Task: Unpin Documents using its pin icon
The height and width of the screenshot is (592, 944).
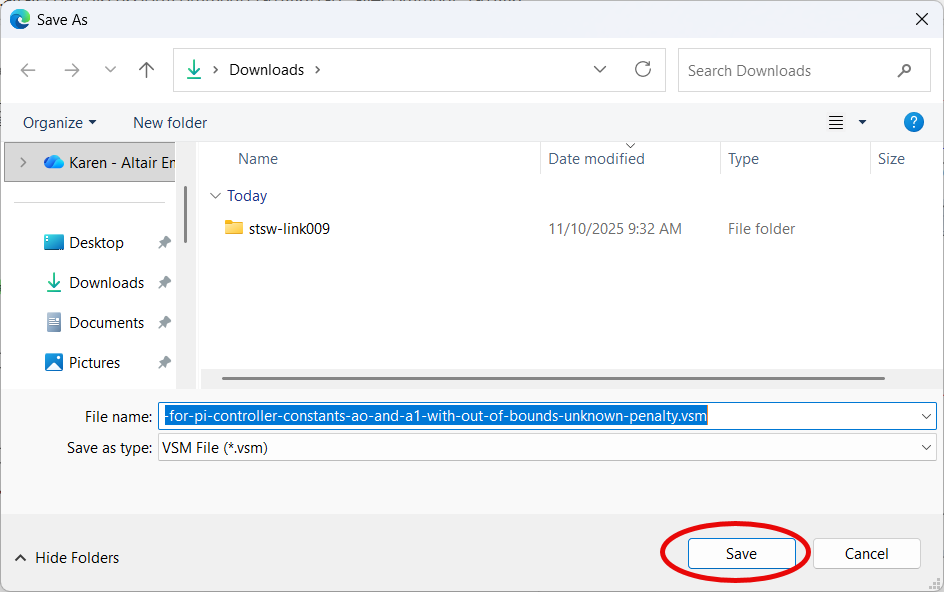Action: 164,323
